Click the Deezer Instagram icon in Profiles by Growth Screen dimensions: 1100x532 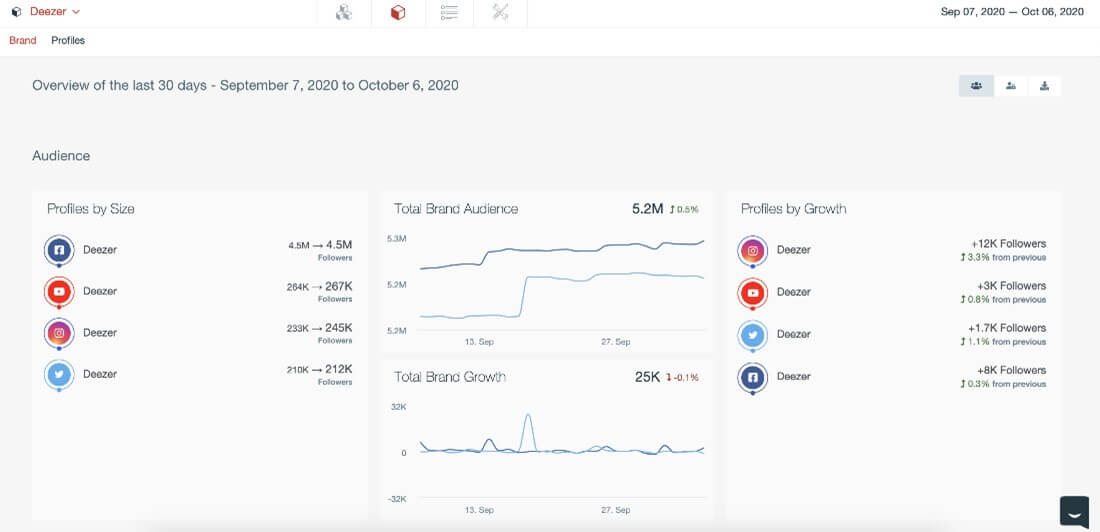[753, 250]
